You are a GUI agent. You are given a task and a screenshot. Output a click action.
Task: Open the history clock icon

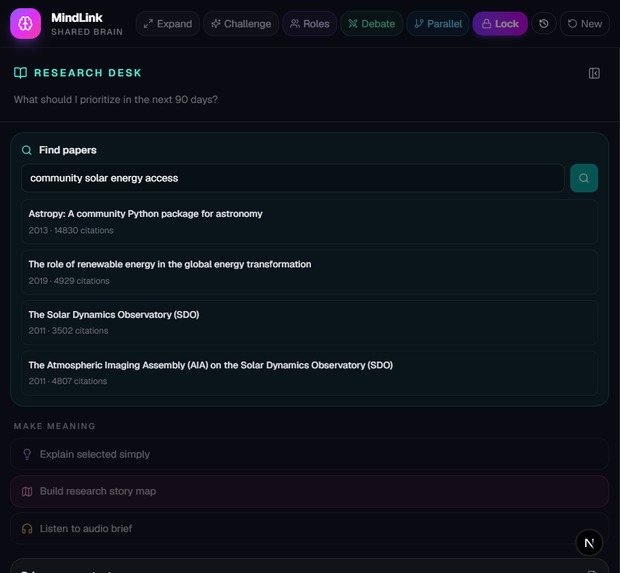[544, 24]
